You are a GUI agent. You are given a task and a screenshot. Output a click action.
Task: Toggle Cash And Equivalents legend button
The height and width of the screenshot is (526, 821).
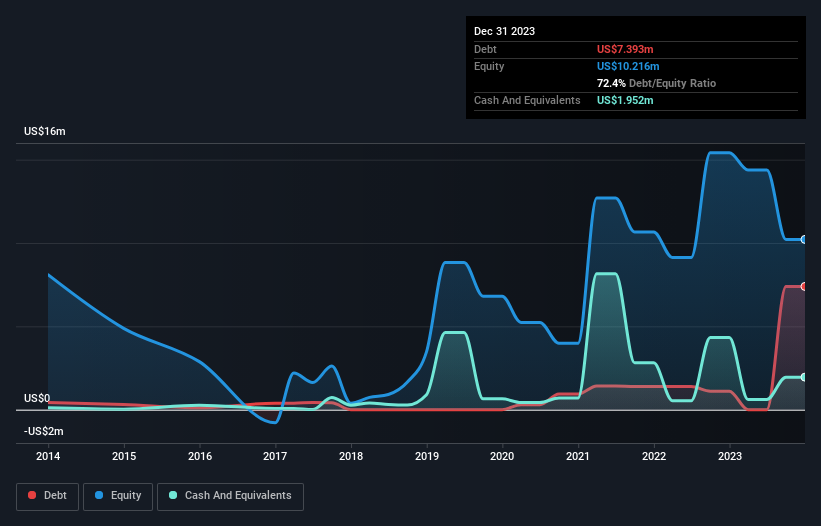pos(230,496)
